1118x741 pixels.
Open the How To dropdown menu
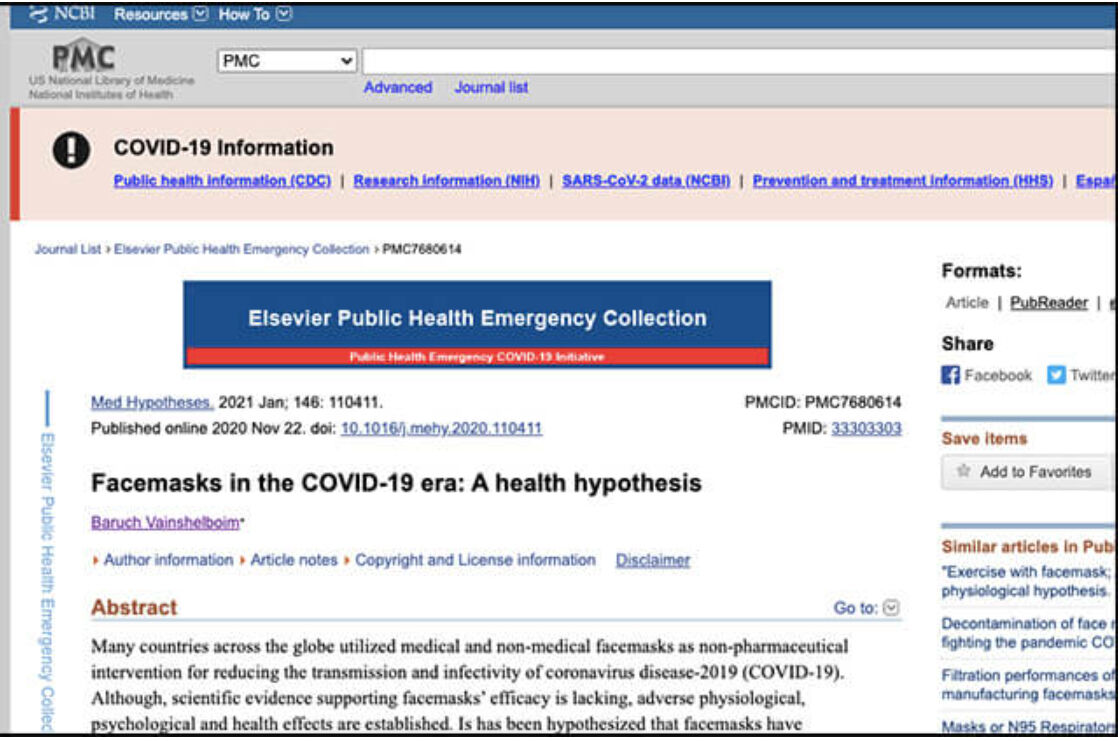[255, 14]
